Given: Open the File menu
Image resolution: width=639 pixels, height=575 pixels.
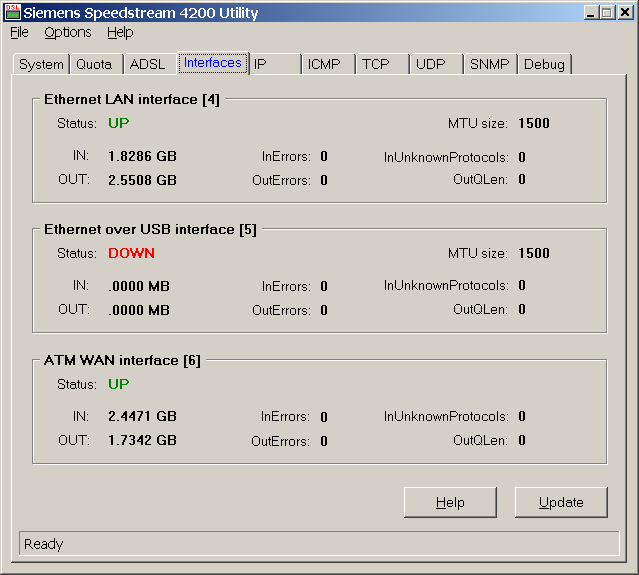Looking at the screenshot, I should point(19,32).
